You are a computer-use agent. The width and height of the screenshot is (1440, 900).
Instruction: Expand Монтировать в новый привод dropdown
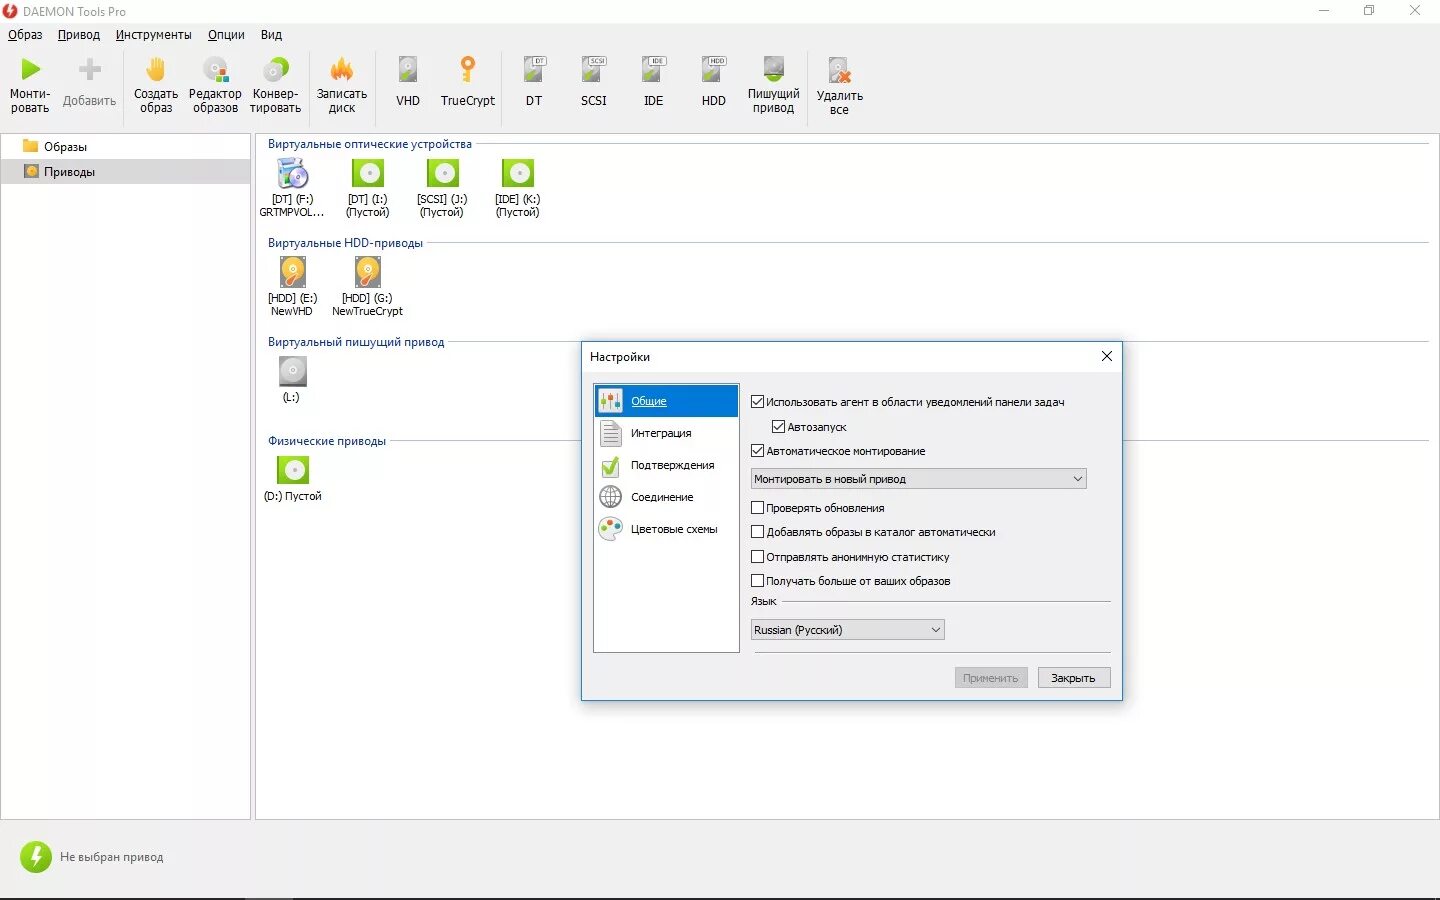[x=918, y=479]
